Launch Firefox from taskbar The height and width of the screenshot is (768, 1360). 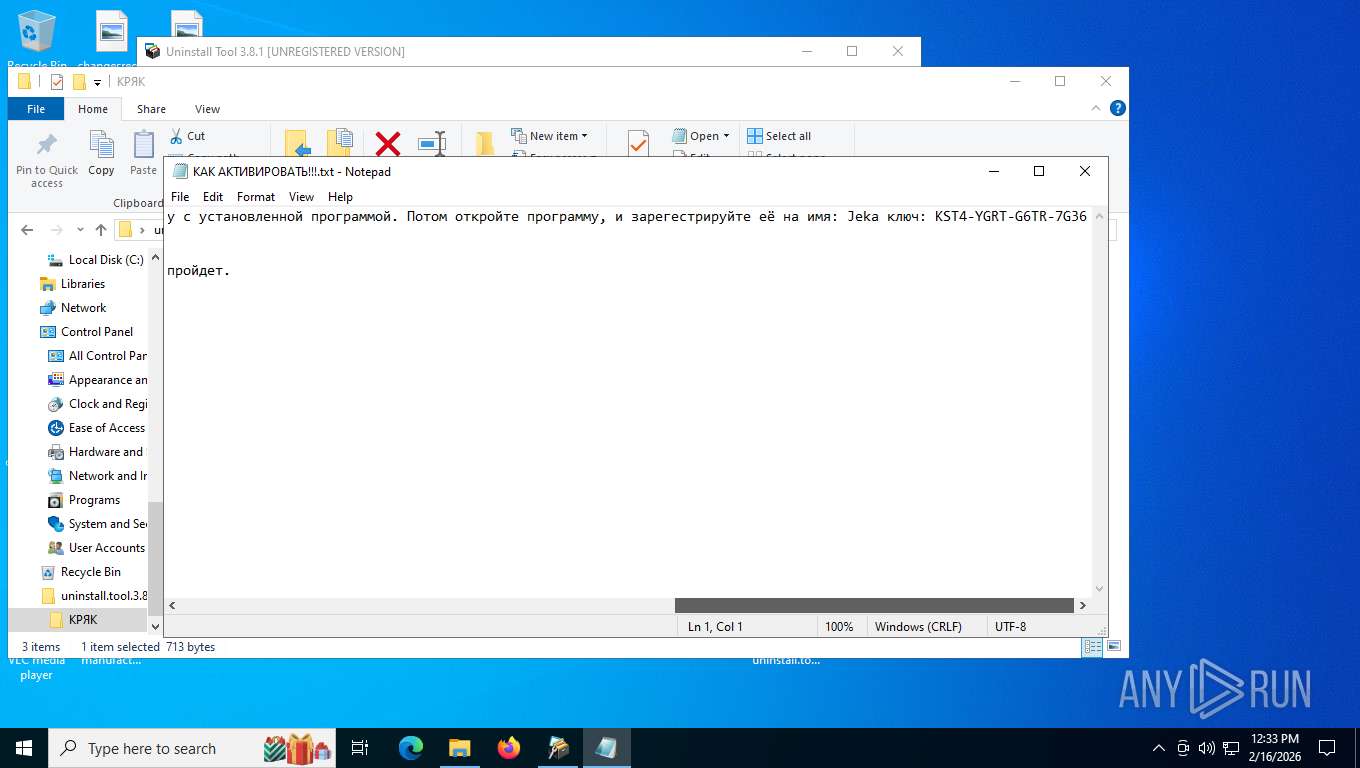(509, 748)
